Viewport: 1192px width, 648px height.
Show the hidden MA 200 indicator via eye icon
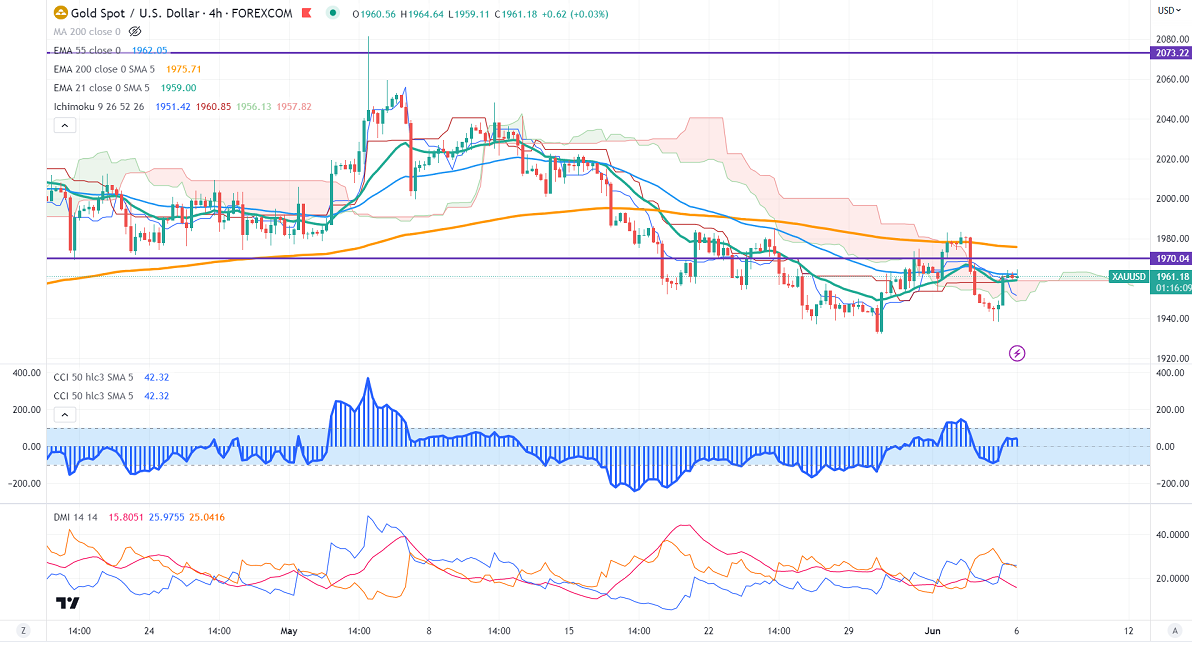point(135,32)
